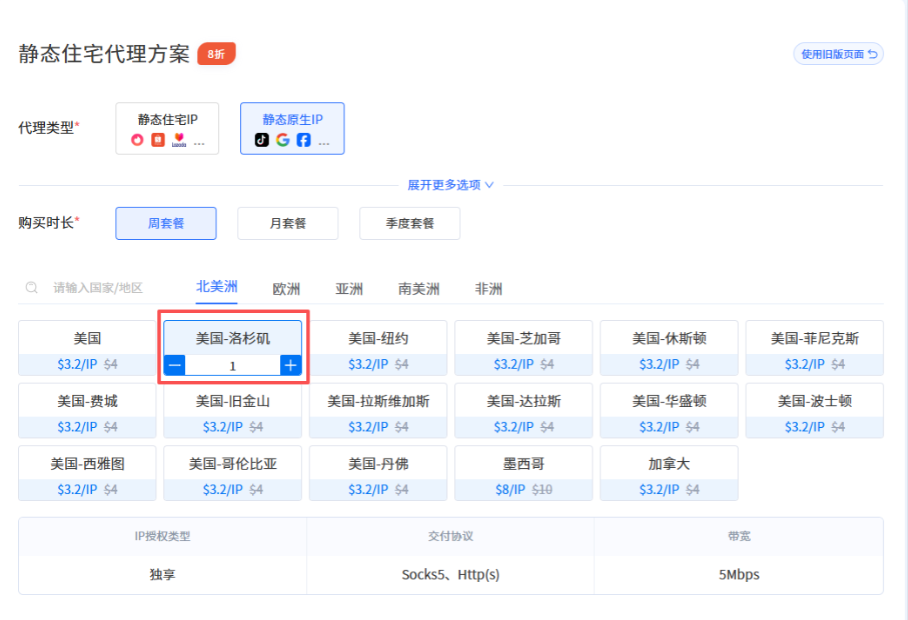This screenshot has width=908, height=620.
Task: Select the 美国-拉斯维加斯 region card
Action: click(x=378, y=410)
